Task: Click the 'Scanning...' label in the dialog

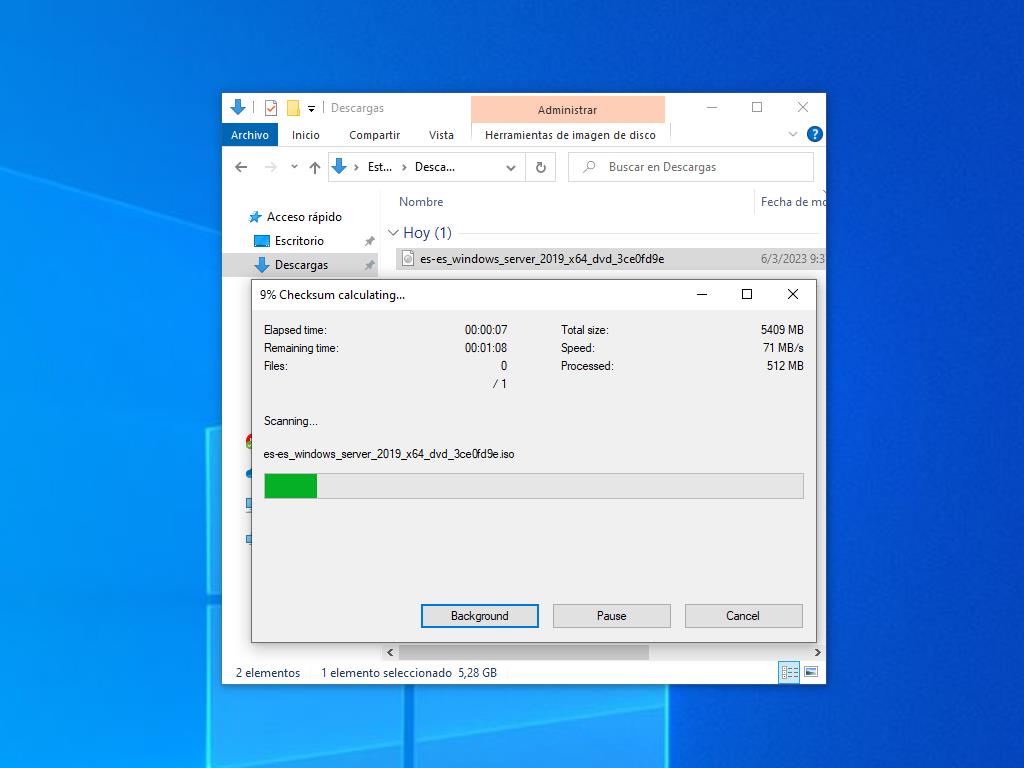Action: pyautogui.click(x=291, y=421)
